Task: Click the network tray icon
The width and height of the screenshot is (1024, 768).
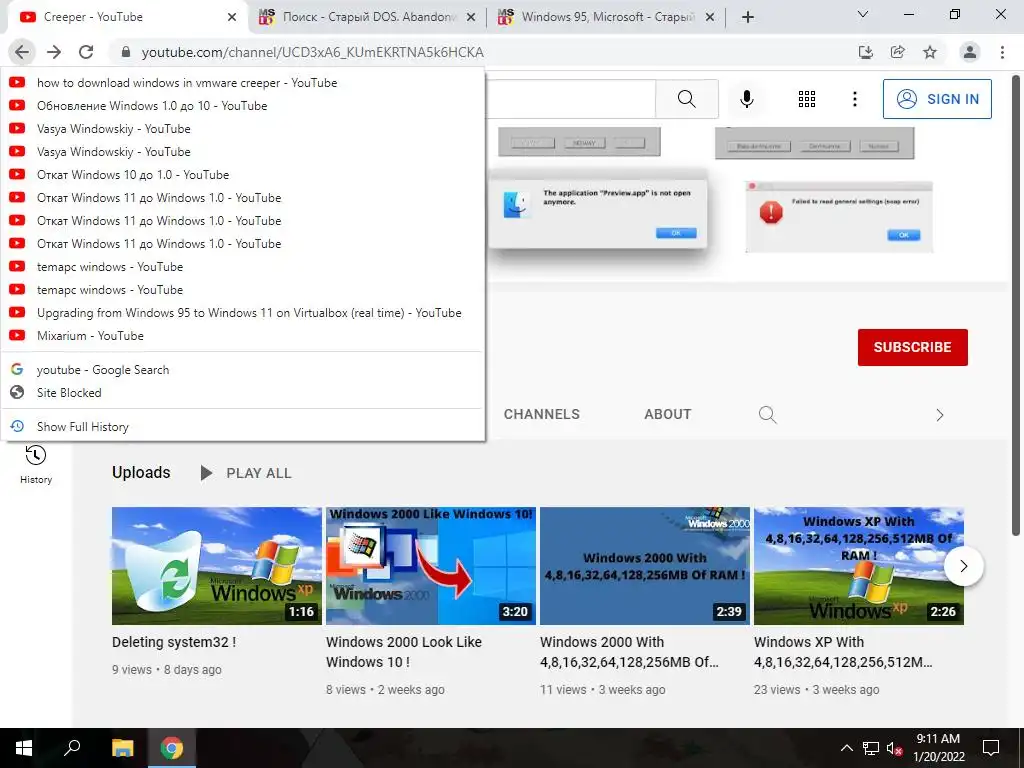Action: 871,748
